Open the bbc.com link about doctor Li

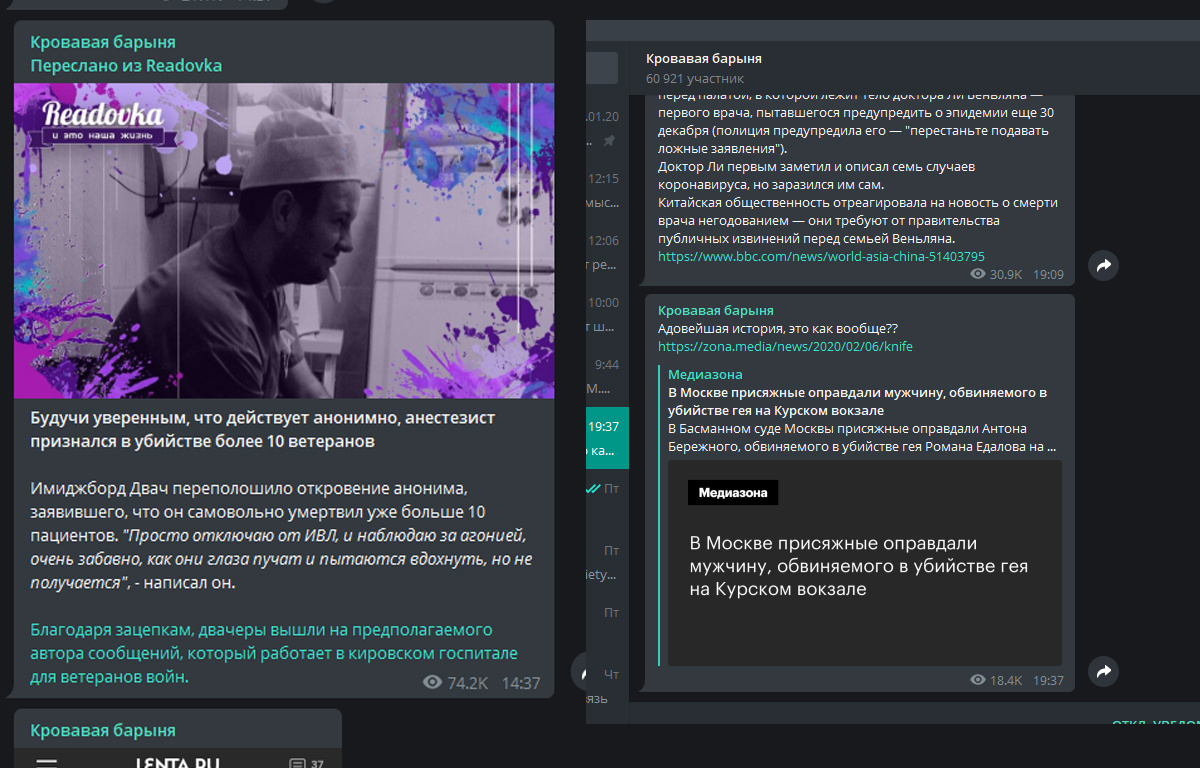pos(820,256)
